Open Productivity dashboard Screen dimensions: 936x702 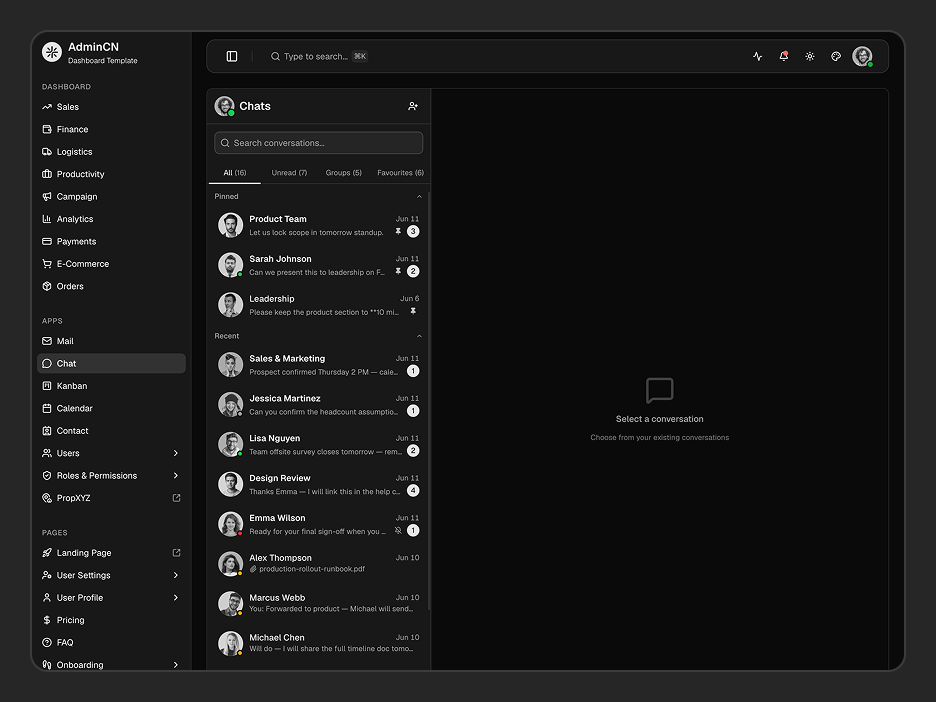click(x=111, y=174)
